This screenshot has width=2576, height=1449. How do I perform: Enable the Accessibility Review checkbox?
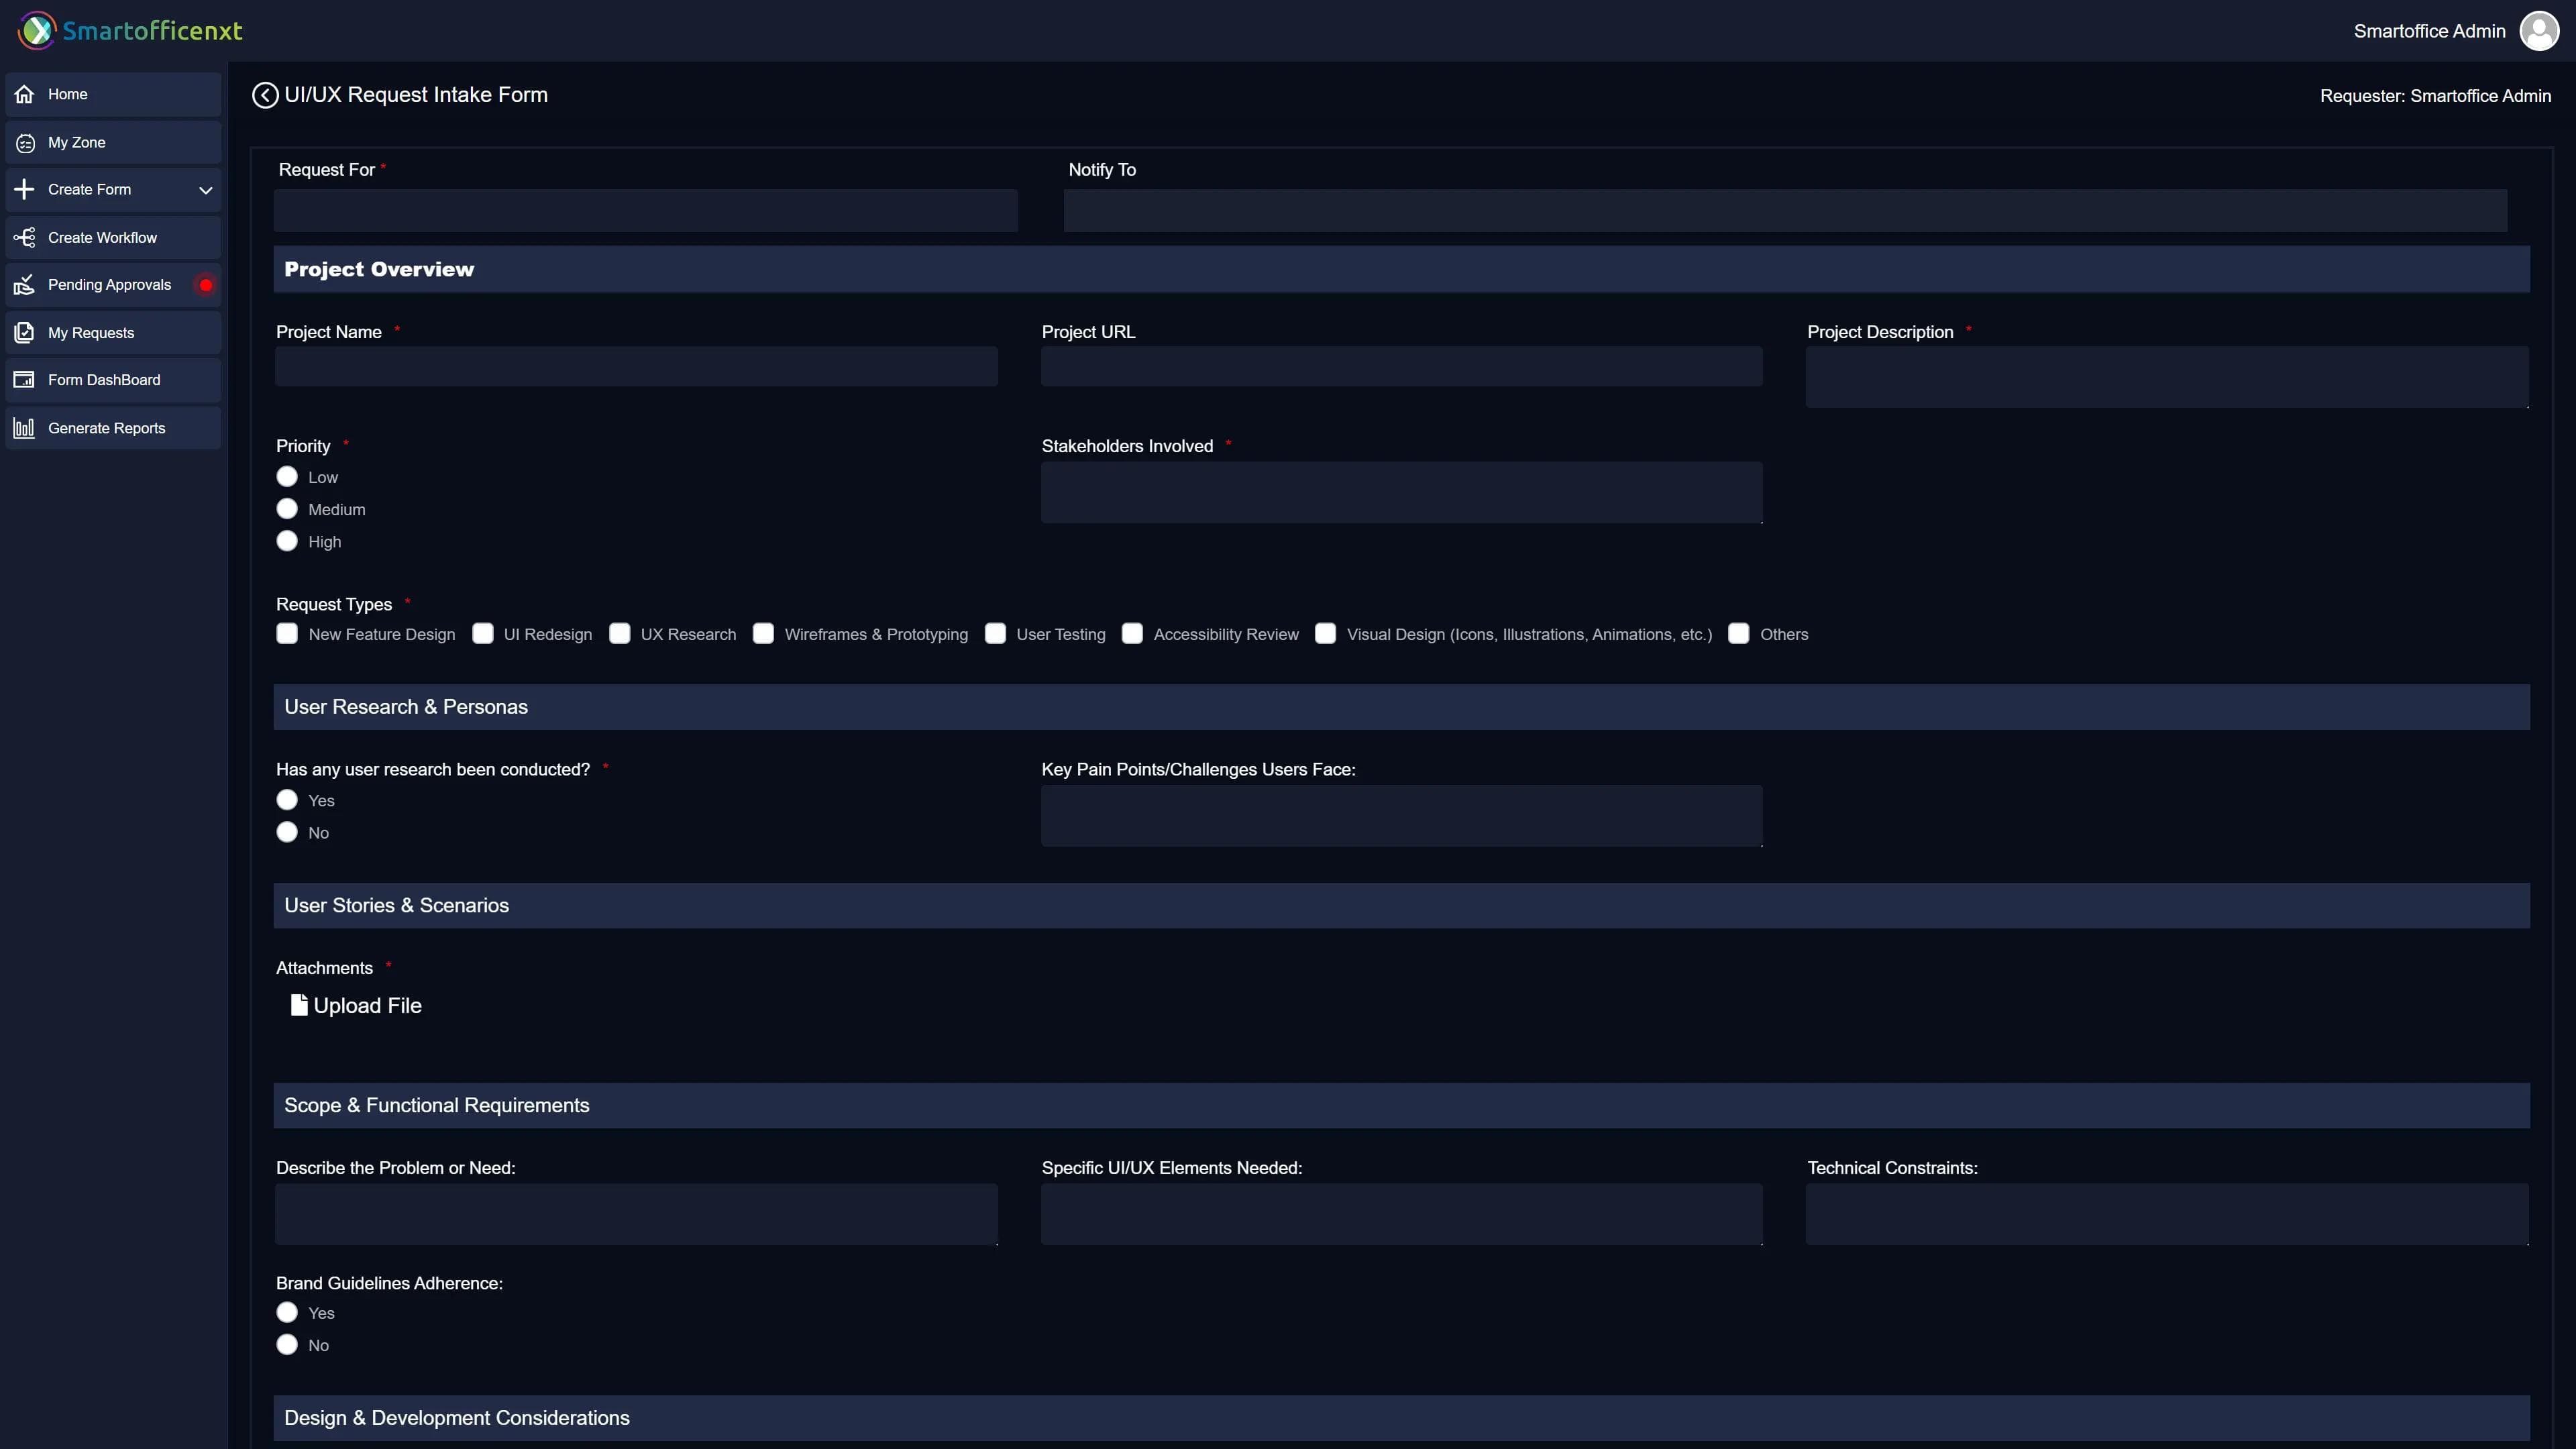tap(1132, 633)
